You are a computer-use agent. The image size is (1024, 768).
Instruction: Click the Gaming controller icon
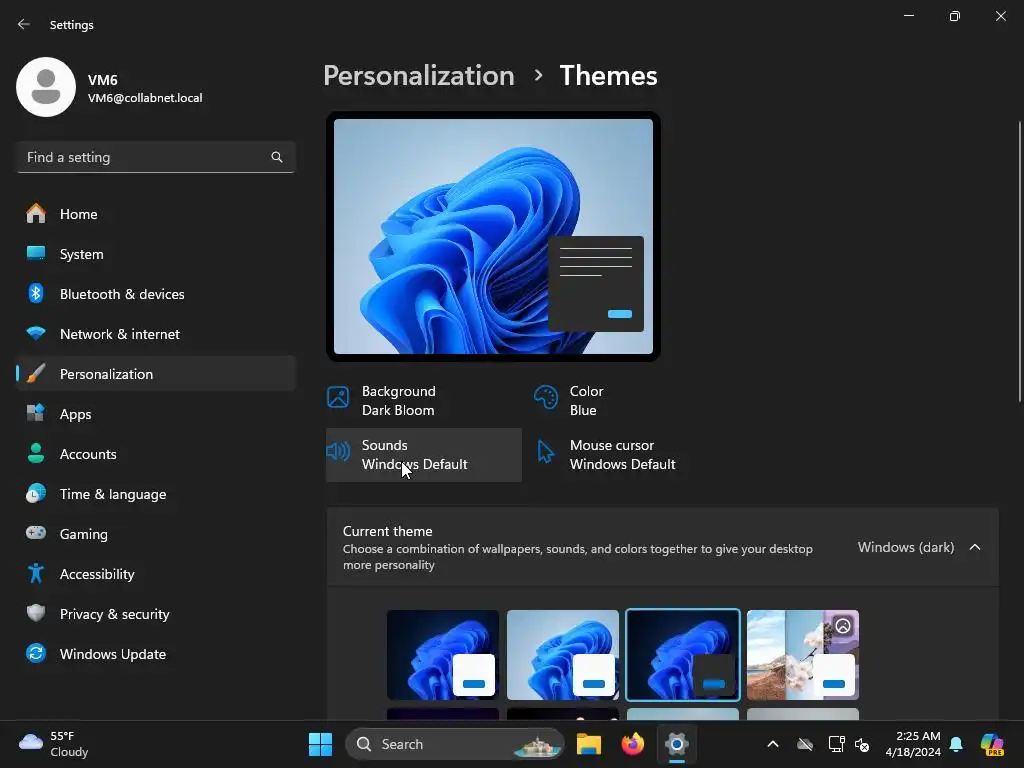[x=36, y=533]
